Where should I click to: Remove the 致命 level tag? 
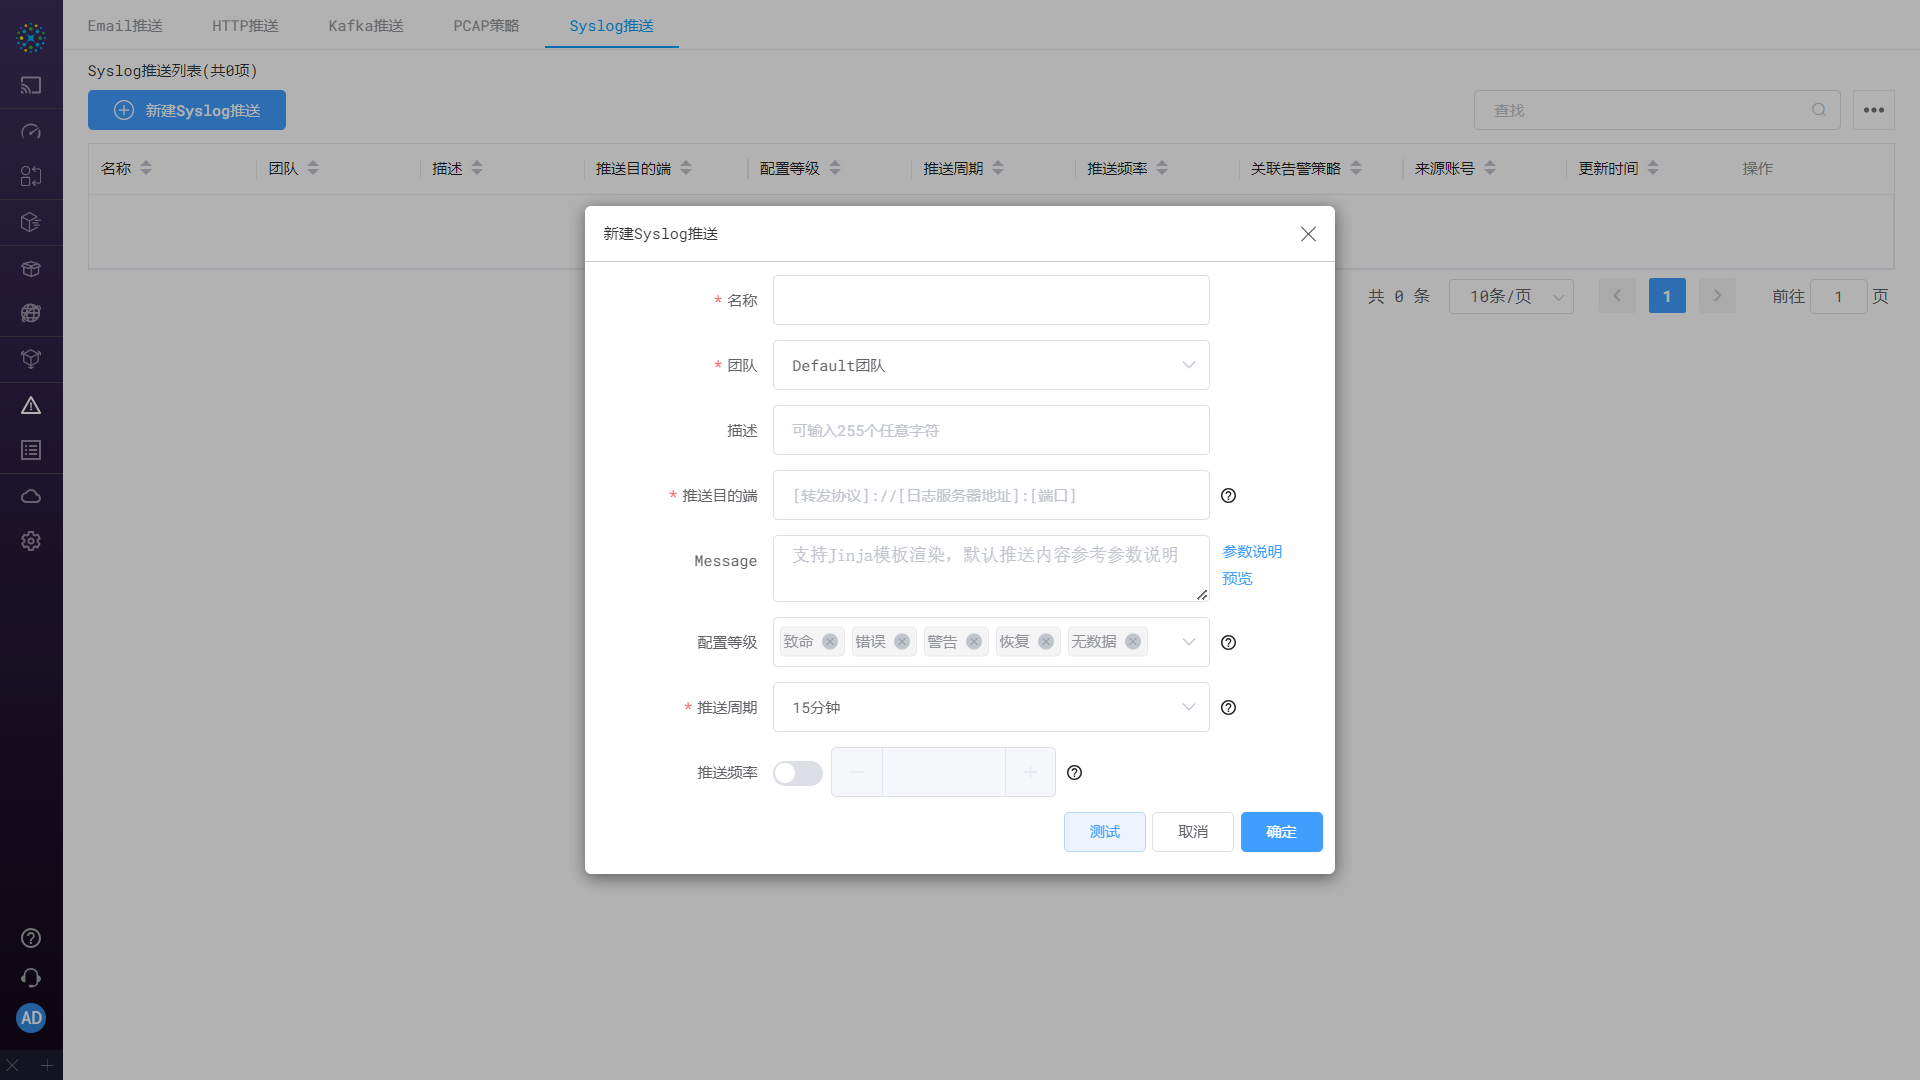coord(829,641)
